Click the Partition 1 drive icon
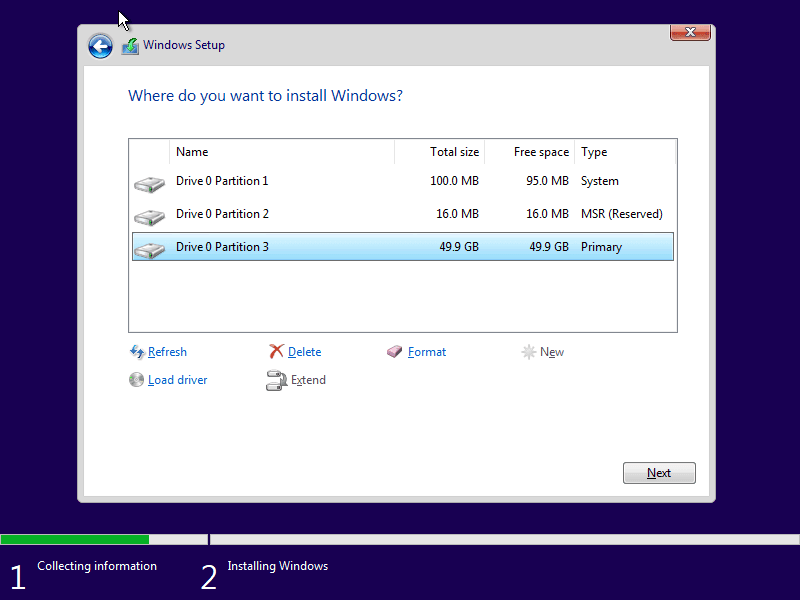The height and width of the screenshot is (600, 800). [x=149, y=184]
